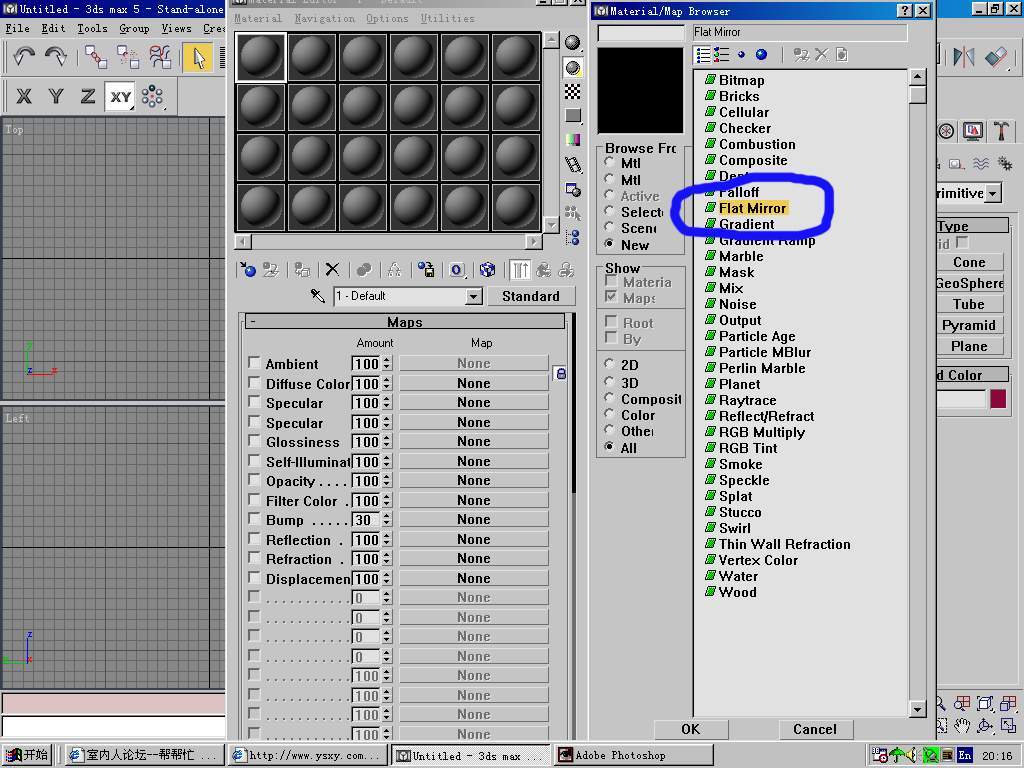Click the Undo arrow in main toolbar
The image size is (1024, 768).
pyautogui.click(x=24, y=57)
